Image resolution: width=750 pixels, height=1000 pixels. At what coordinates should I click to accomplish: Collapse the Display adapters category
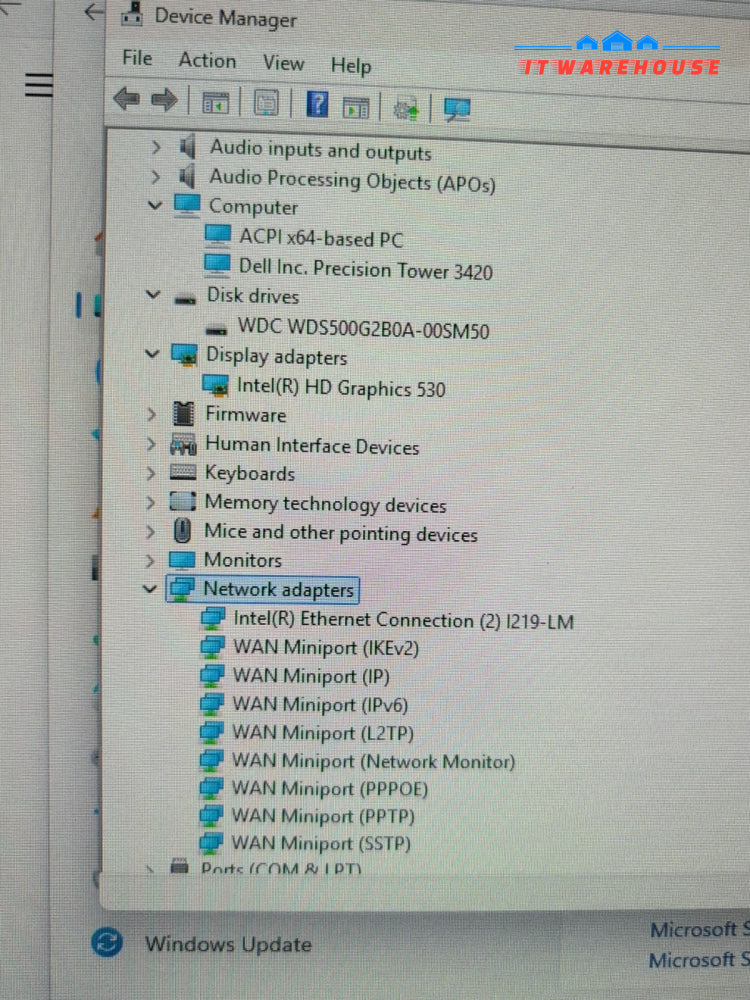(152, 353)
